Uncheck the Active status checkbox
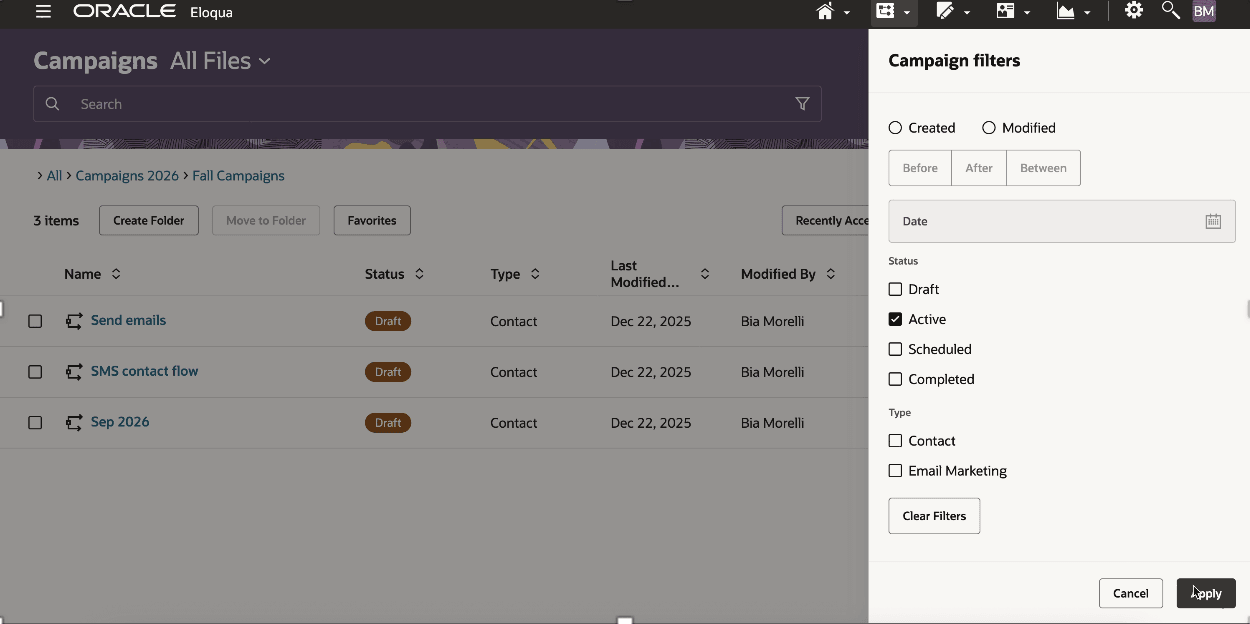 click(895, 319)
